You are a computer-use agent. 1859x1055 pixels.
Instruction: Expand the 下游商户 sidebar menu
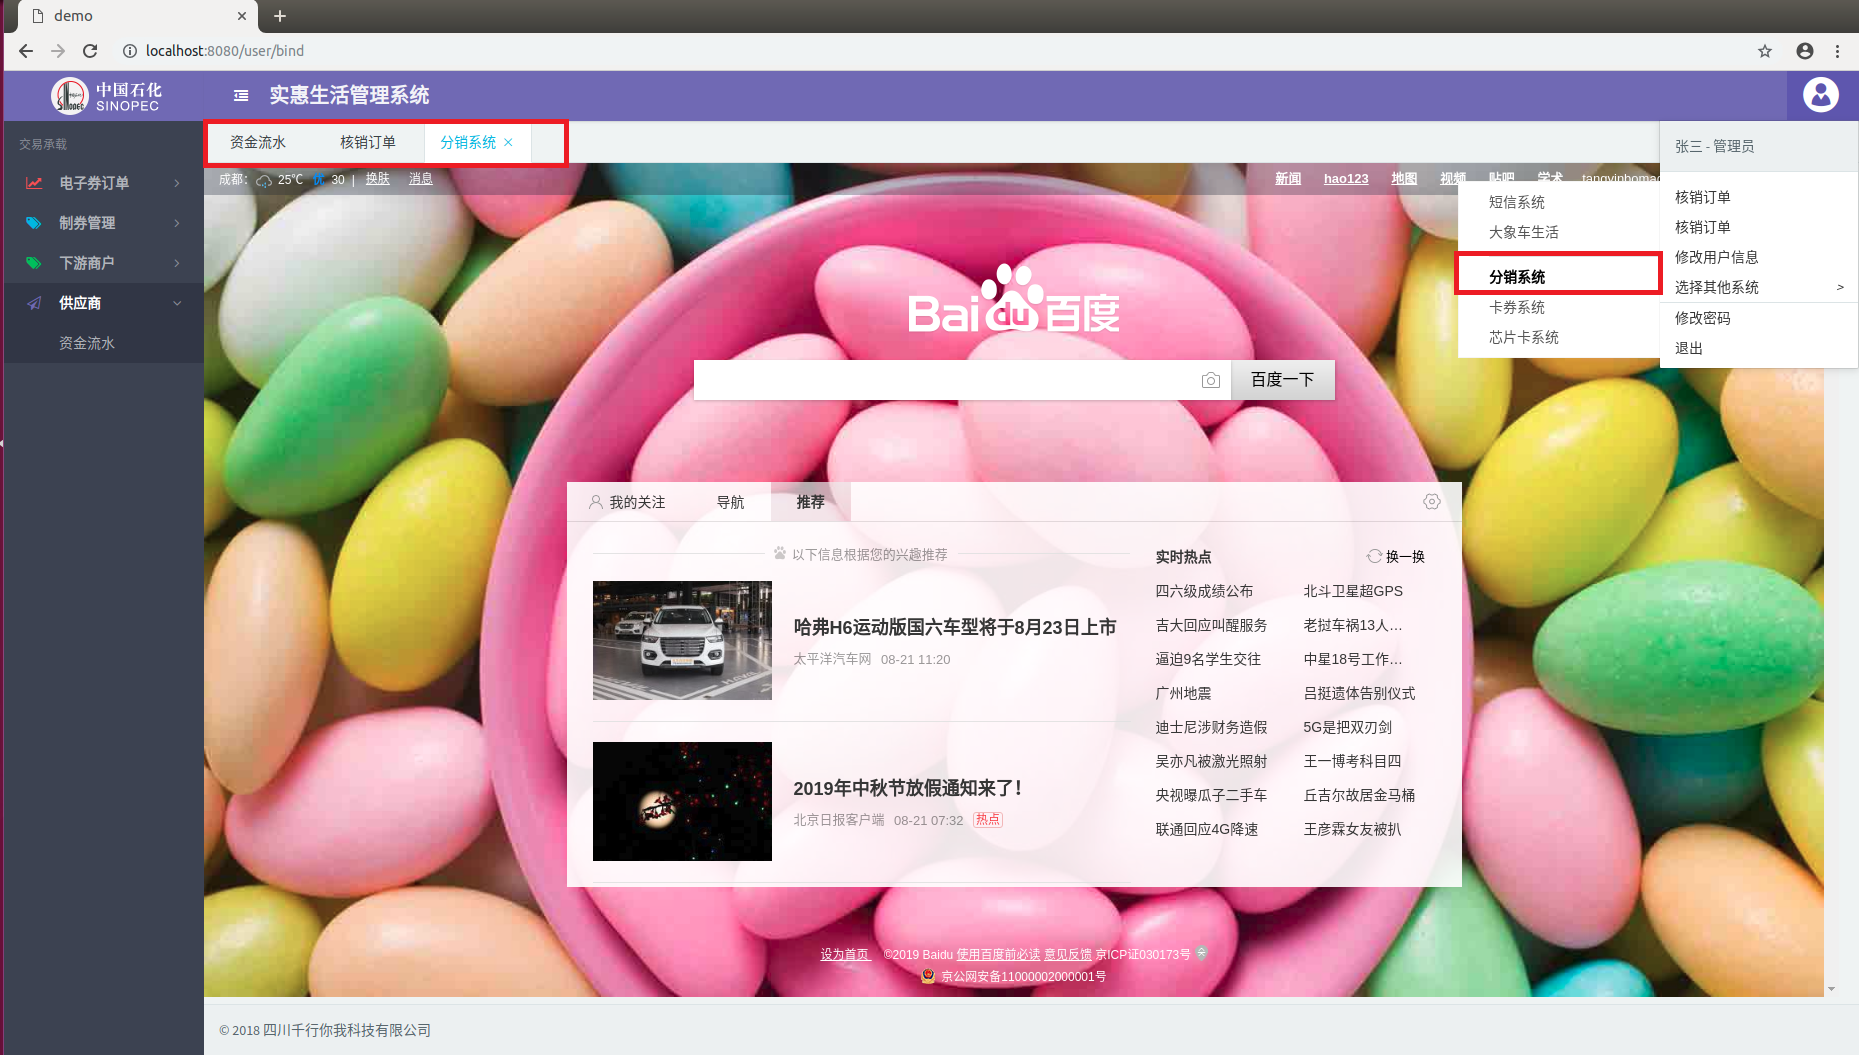coord(177,263)
